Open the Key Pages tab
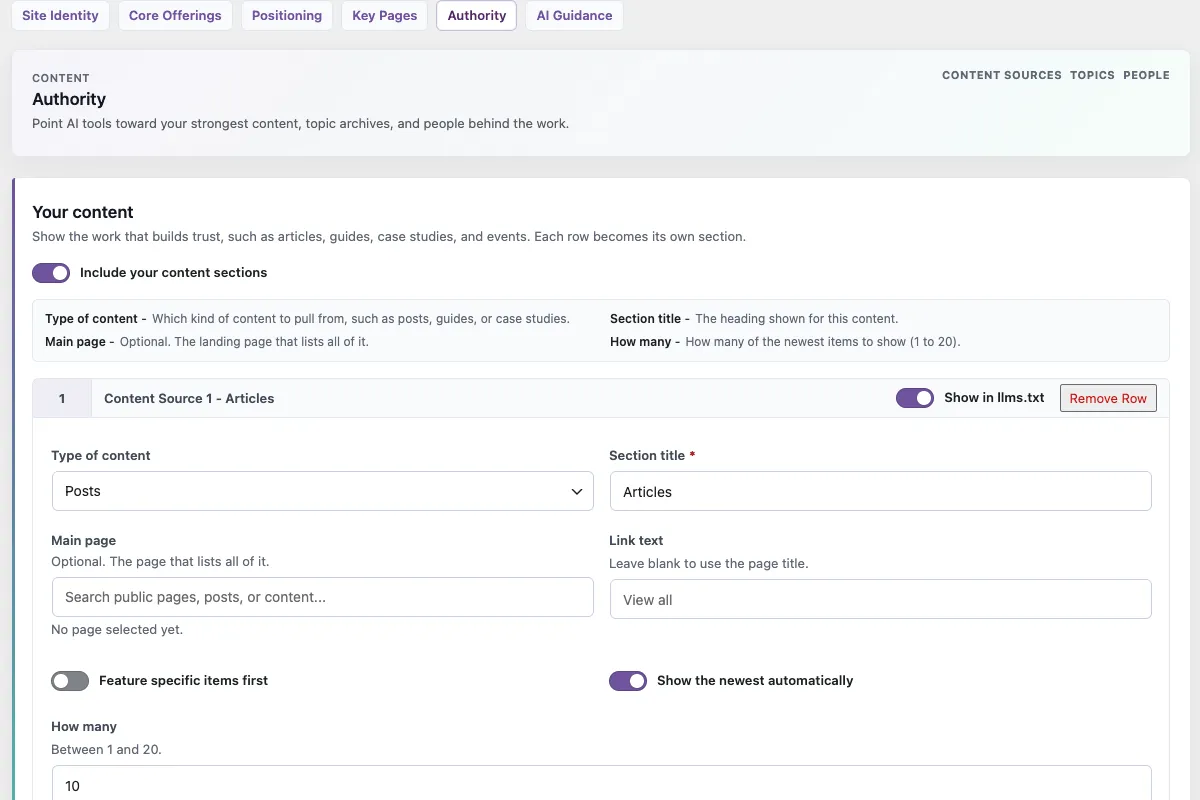Image resolution: width=1200 pixels, height=800 pixels. click(384, 15)
